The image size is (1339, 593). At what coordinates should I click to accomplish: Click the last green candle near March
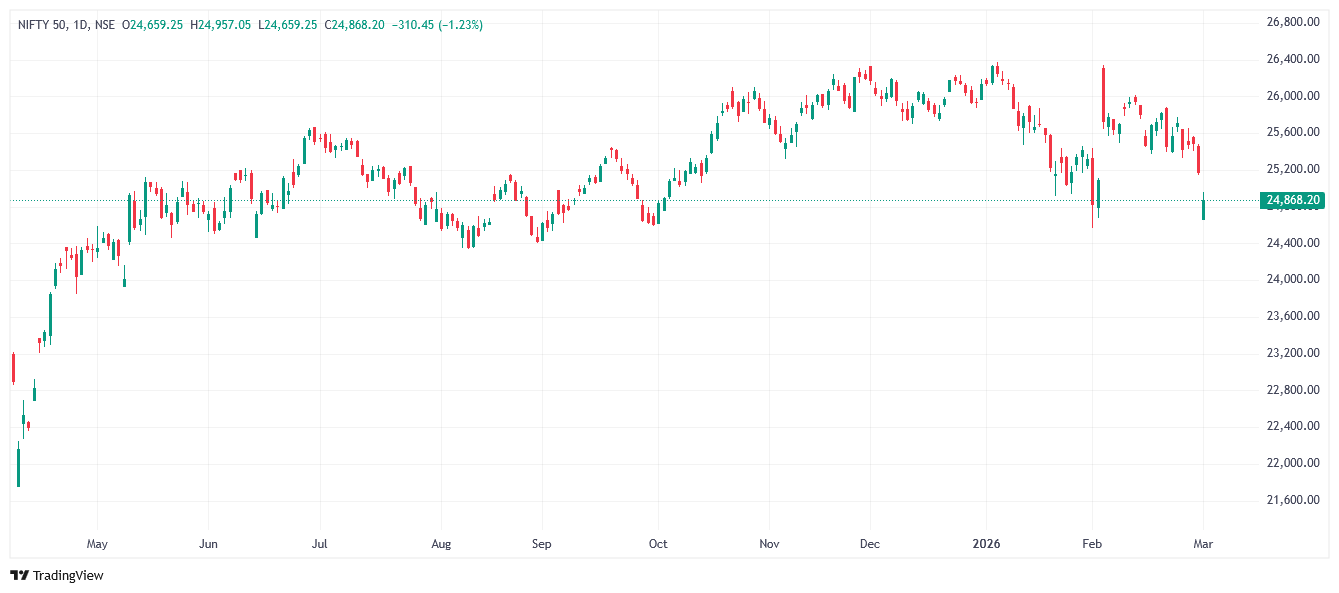point(1203,209)
